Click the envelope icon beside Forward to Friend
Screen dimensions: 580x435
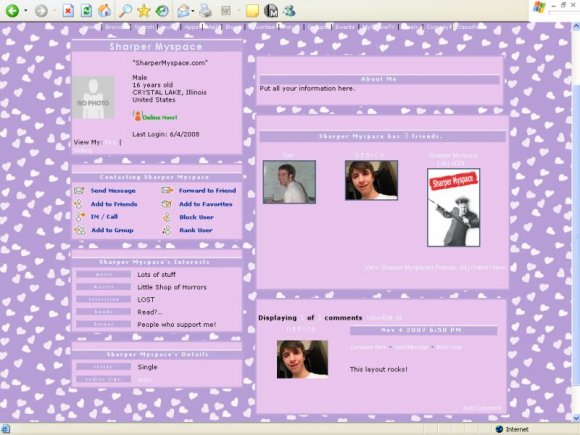[x=167, y=190]
